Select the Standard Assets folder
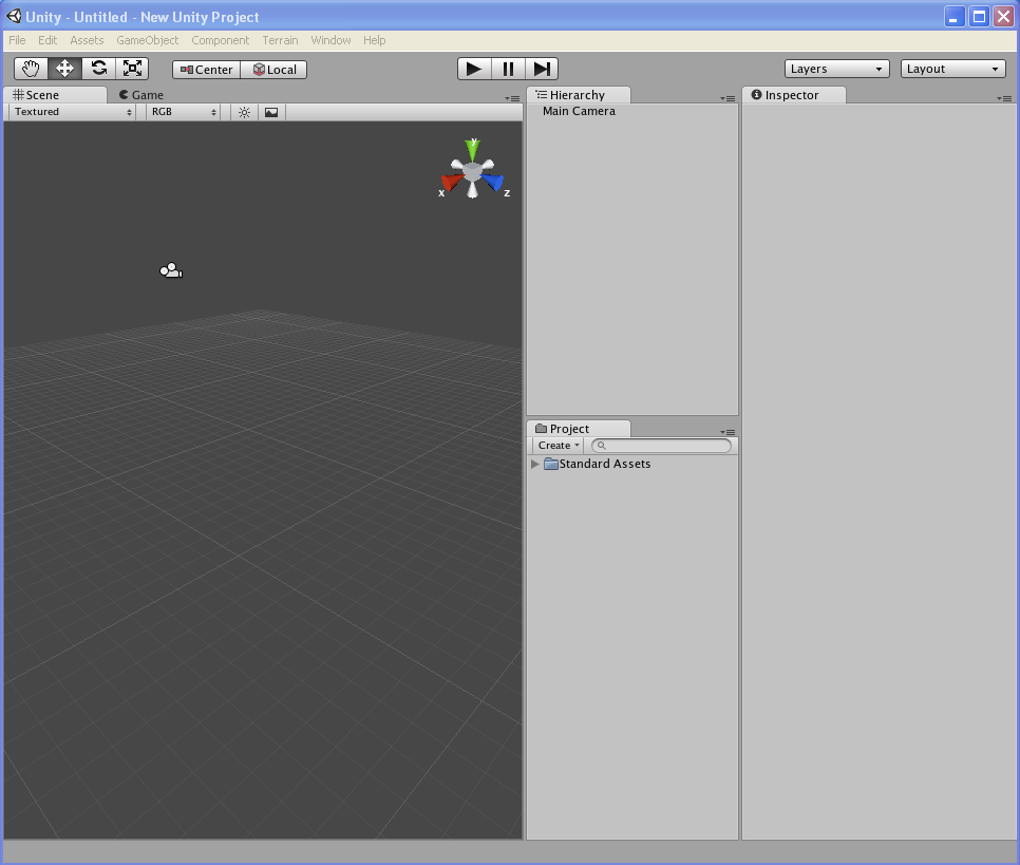Viewport: 1020px width, 865px height. (597, 464)
